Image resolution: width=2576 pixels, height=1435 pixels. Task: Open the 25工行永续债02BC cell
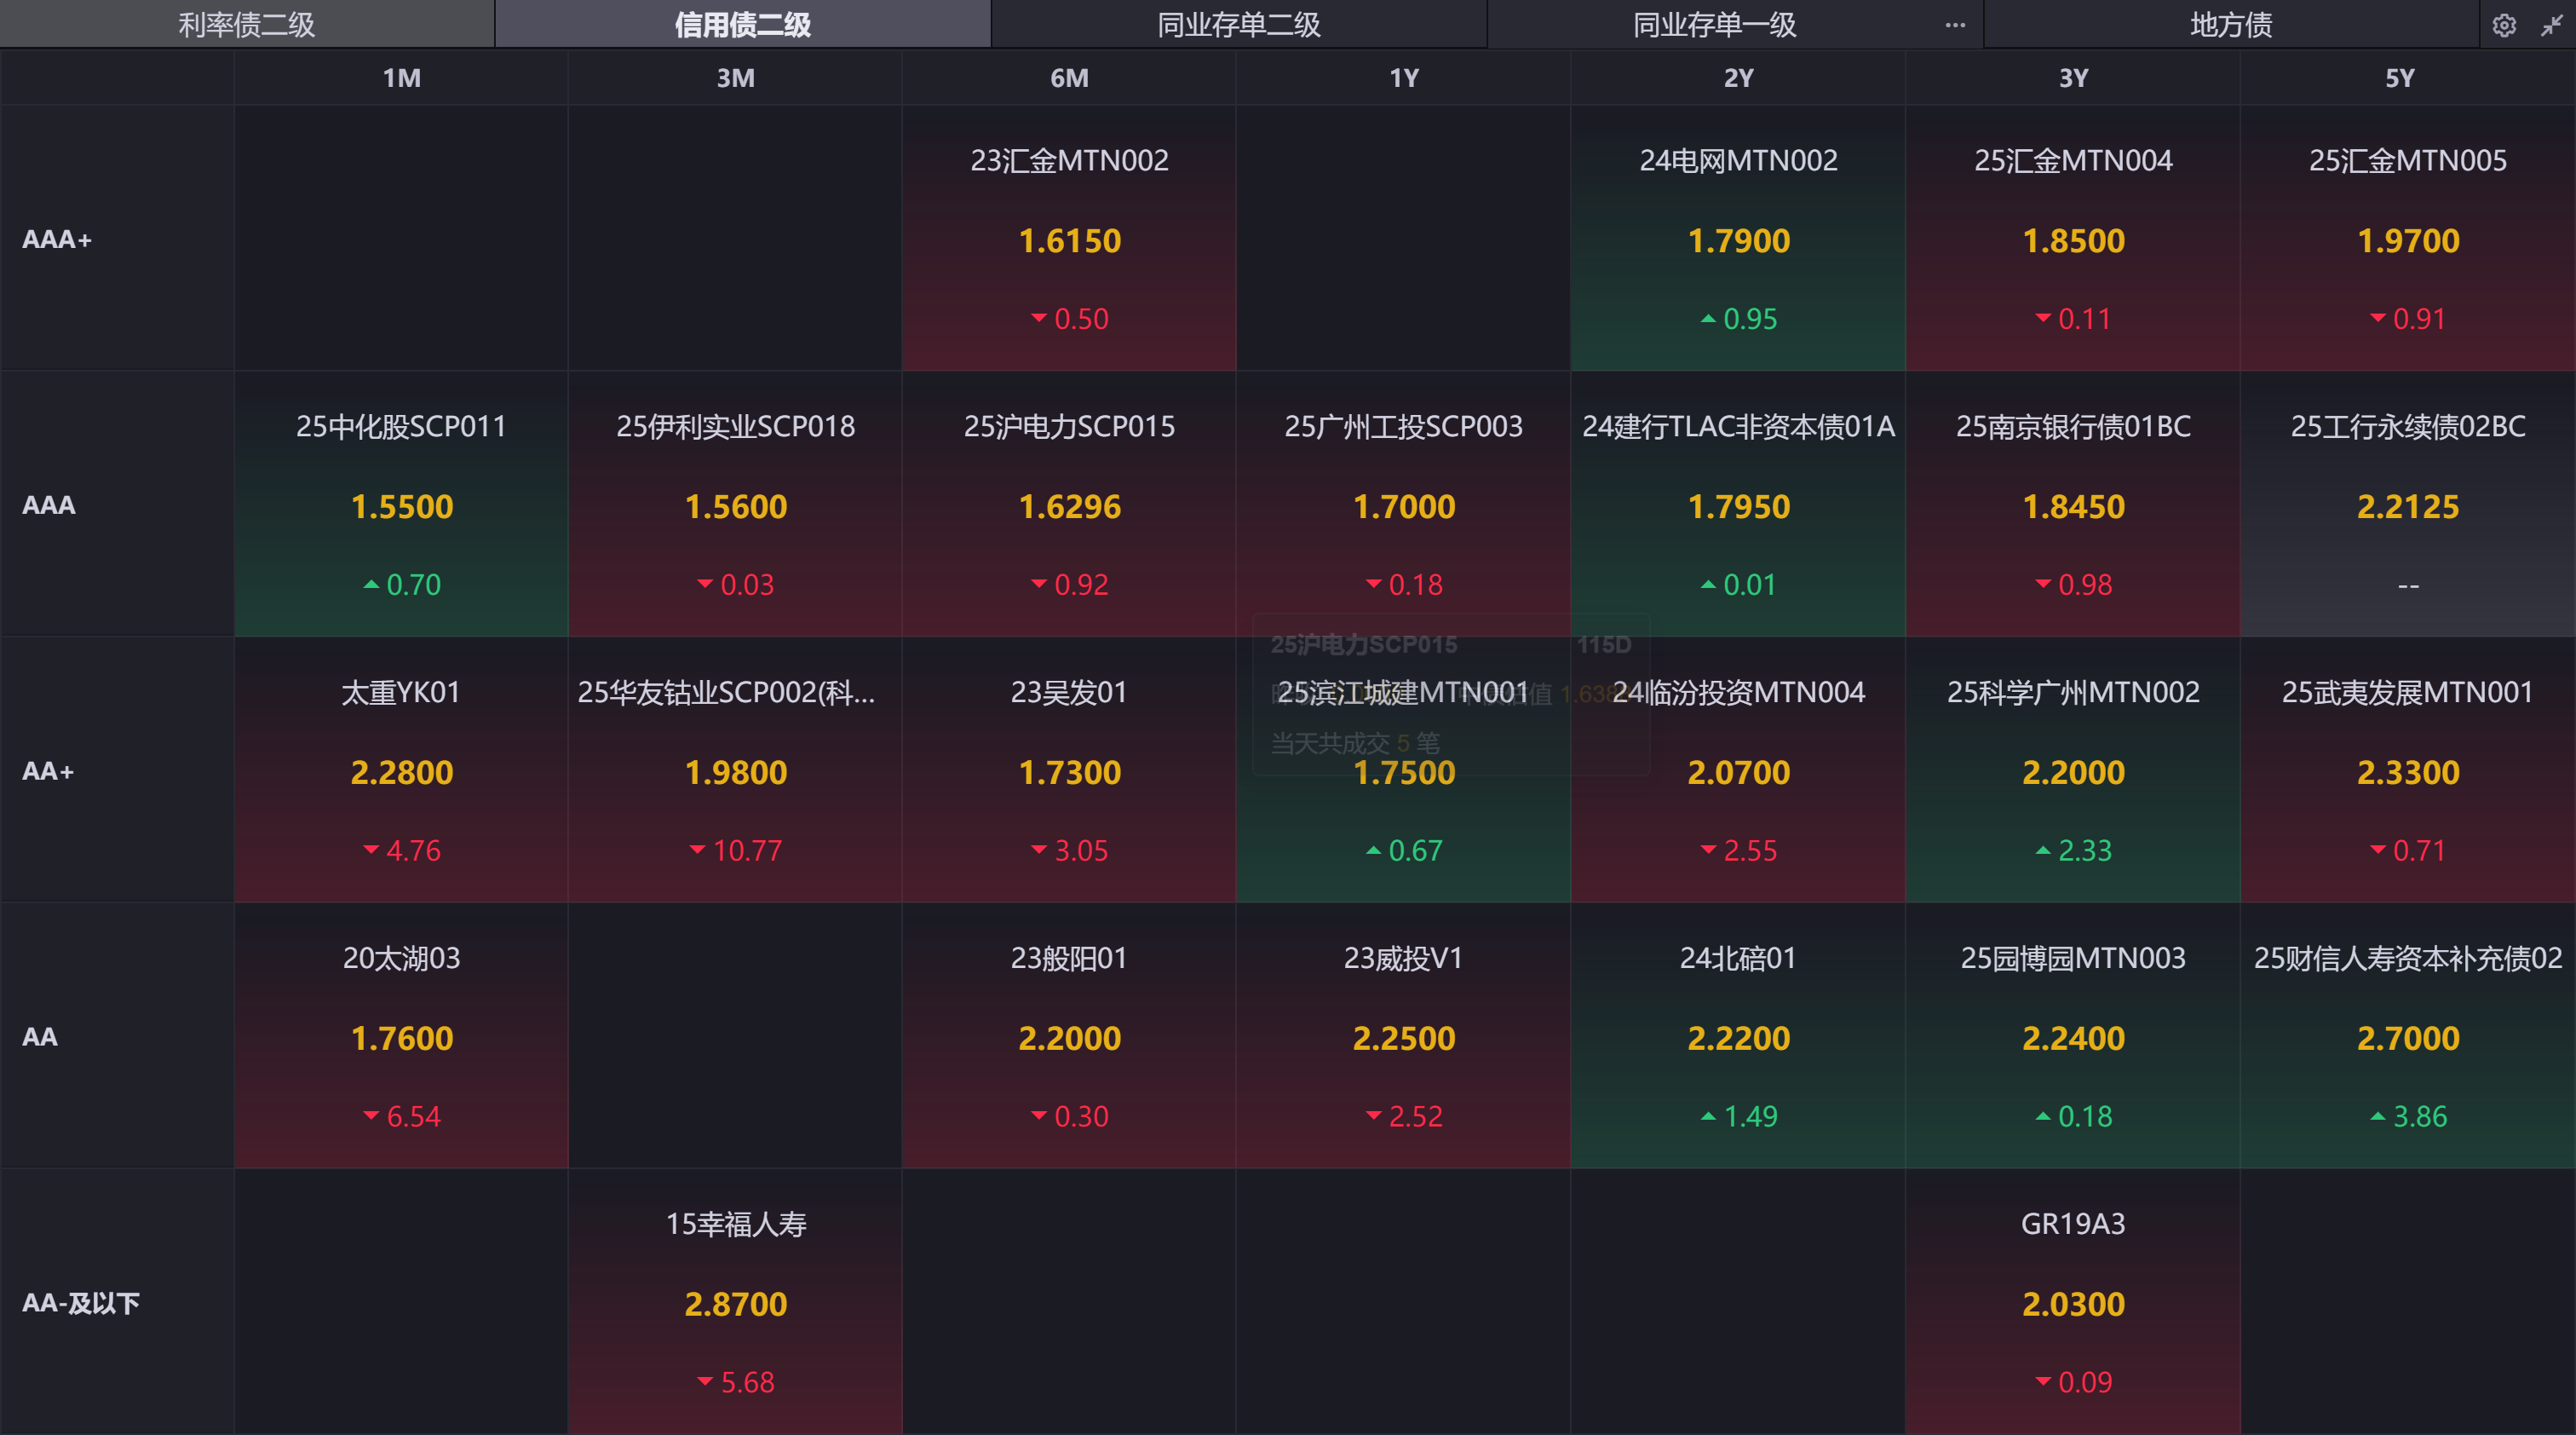2407,427
